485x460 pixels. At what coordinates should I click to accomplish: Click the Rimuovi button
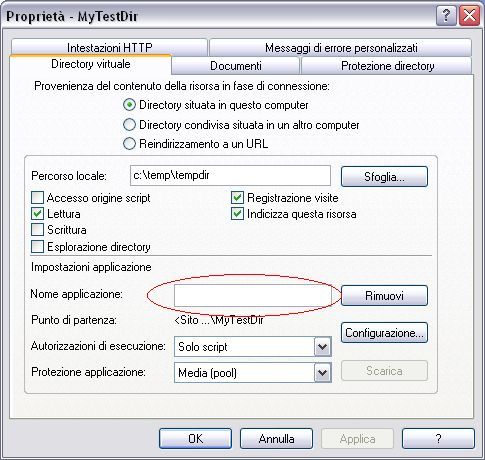(384, 295)
